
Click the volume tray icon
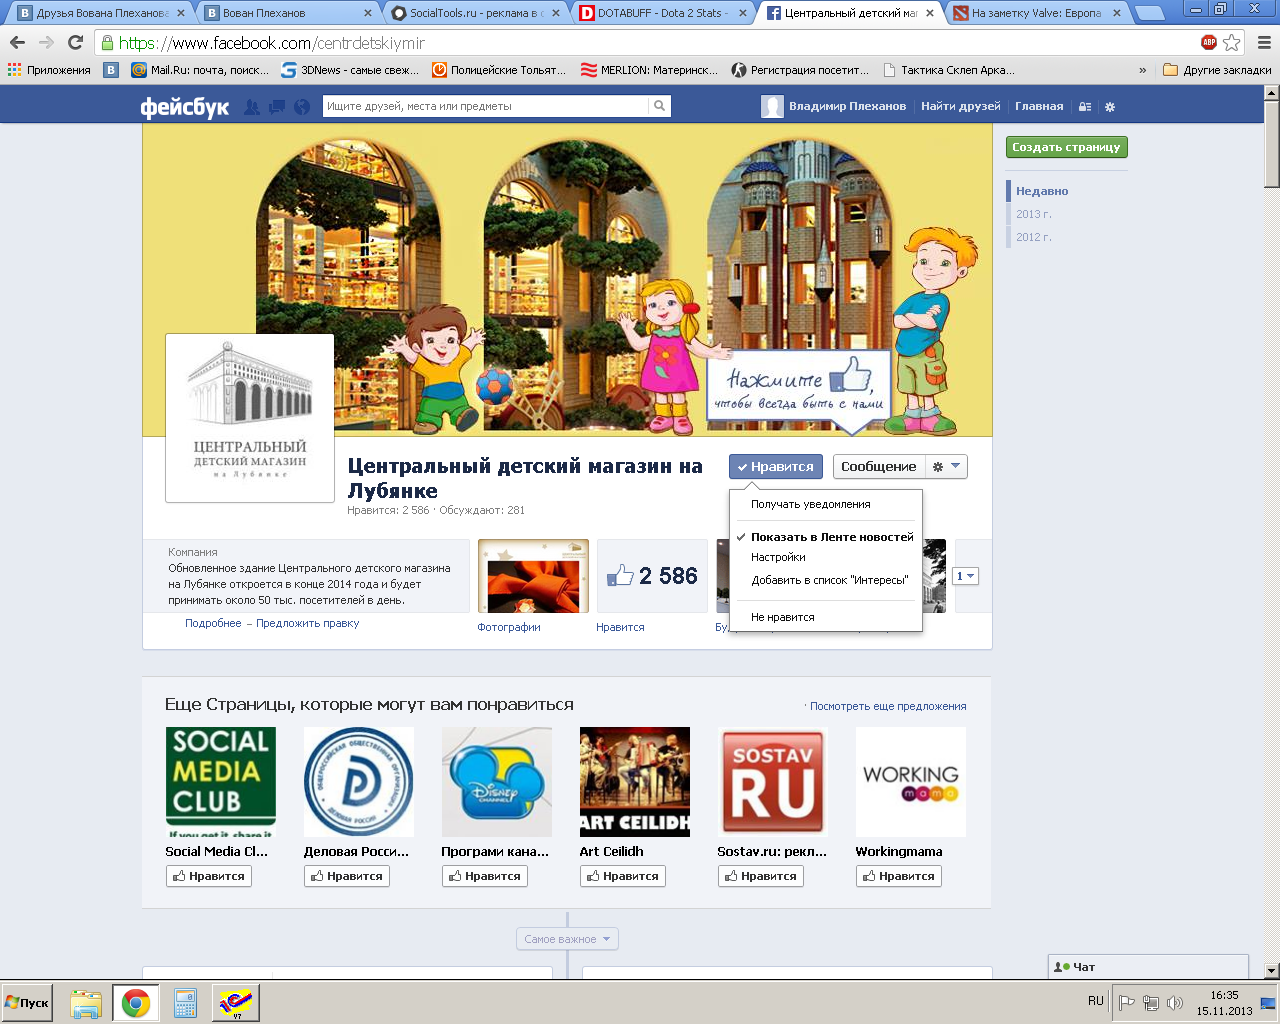coord(1175,1003)
